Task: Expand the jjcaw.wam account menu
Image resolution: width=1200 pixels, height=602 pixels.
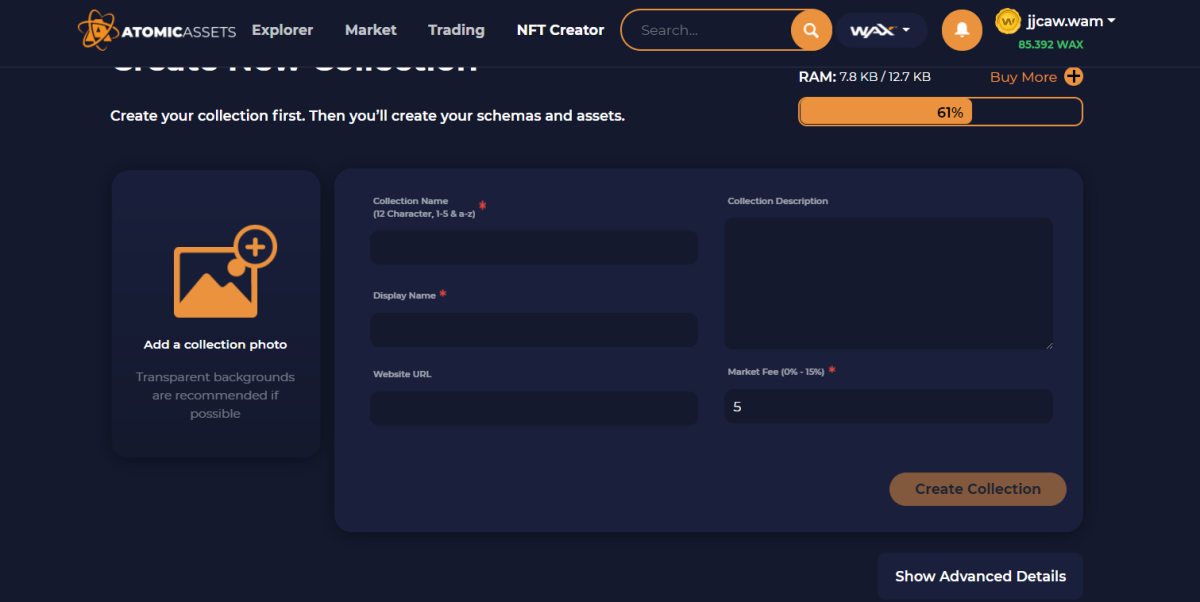Action: pyautogui.click(x=1070, y=21)
